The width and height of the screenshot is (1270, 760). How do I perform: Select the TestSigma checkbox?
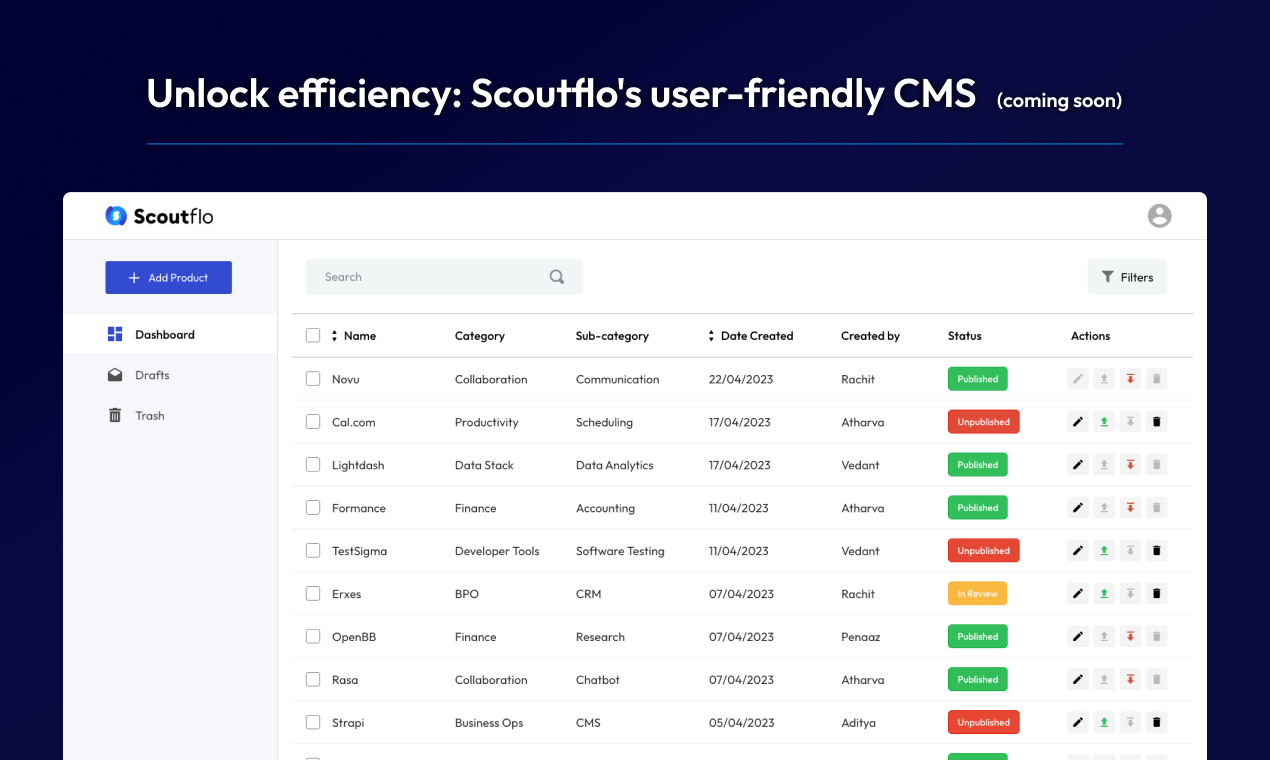coord(313,551)
